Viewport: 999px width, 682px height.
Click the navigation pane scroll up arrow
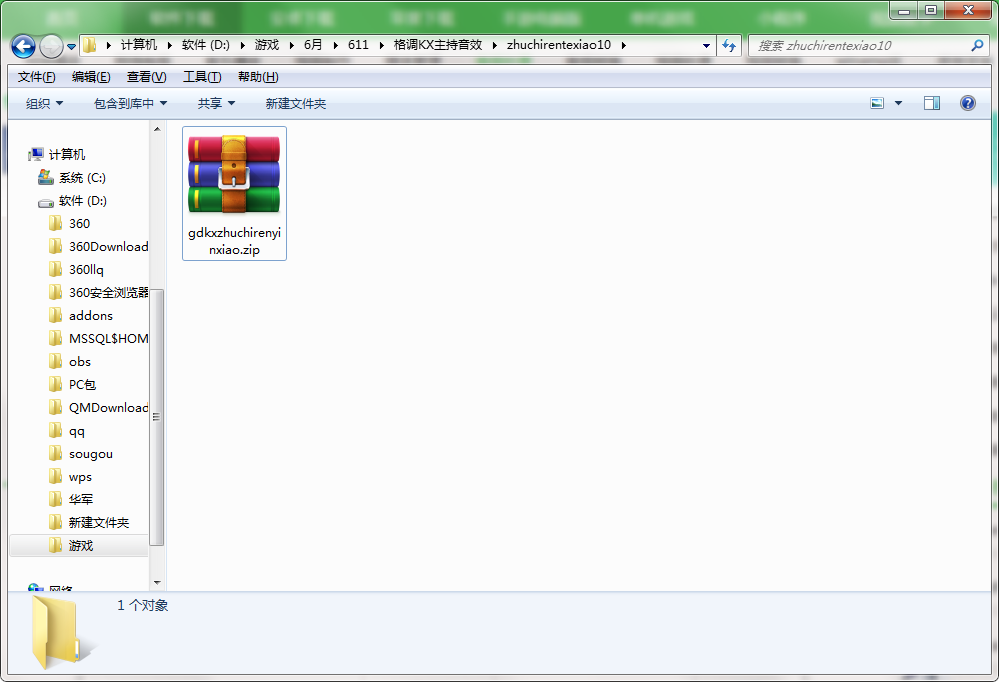(x=157, y=130)
